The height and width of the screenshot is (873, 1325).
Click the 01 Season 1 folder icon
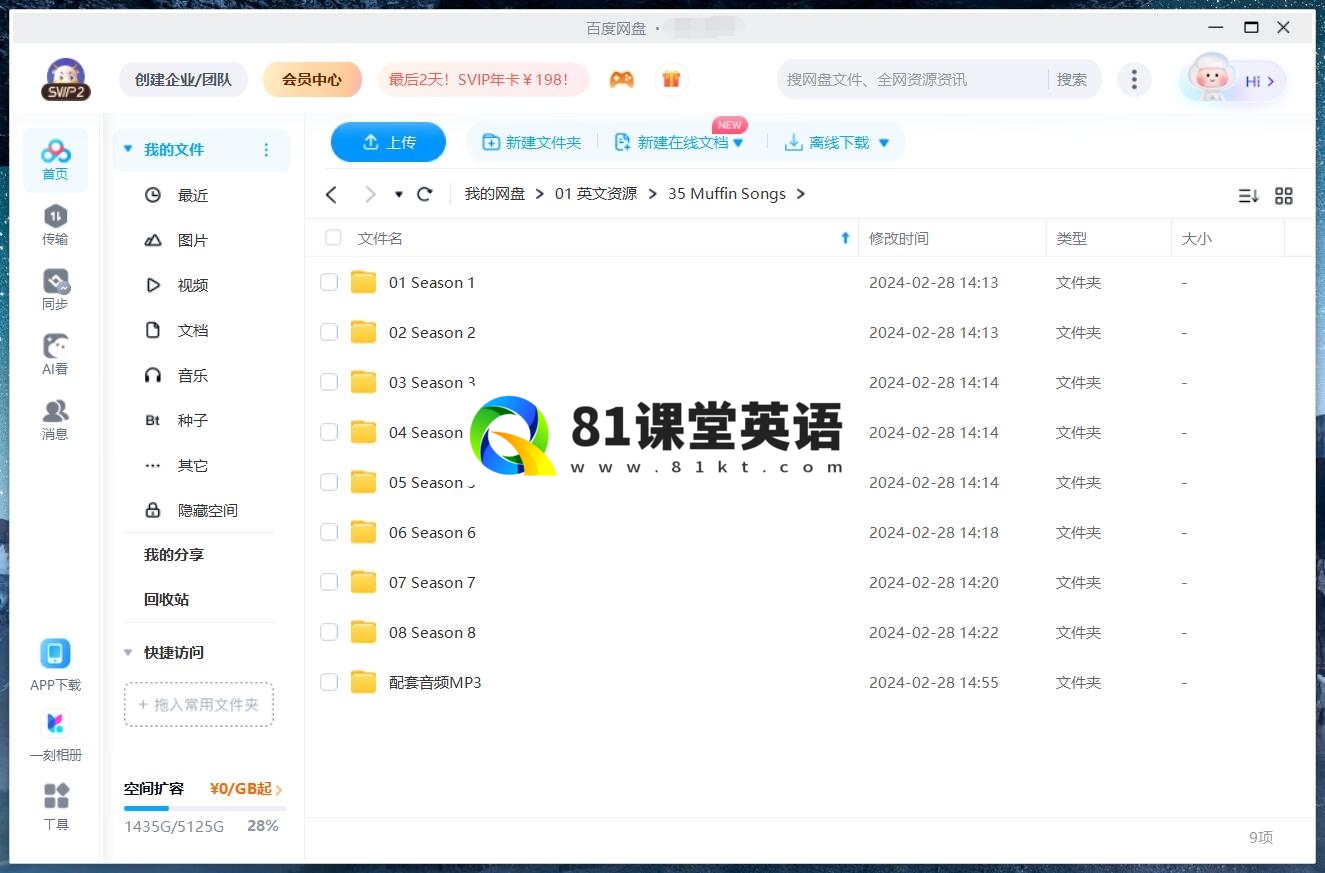click(363, 282)
